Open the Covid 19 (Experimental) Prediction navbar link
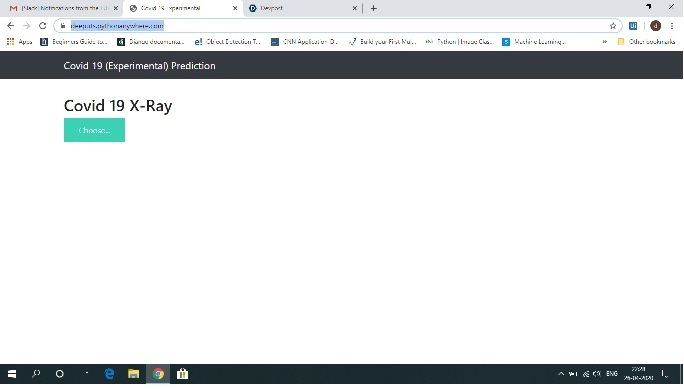 139,66
